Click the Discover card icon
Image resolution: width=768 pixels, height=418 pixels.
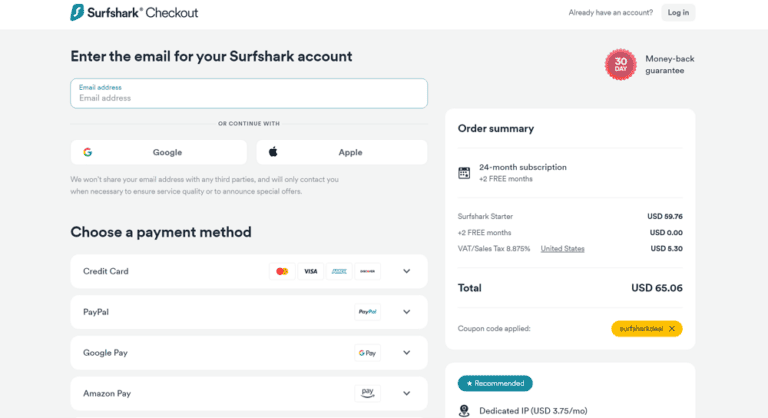(x=367, y=271)
